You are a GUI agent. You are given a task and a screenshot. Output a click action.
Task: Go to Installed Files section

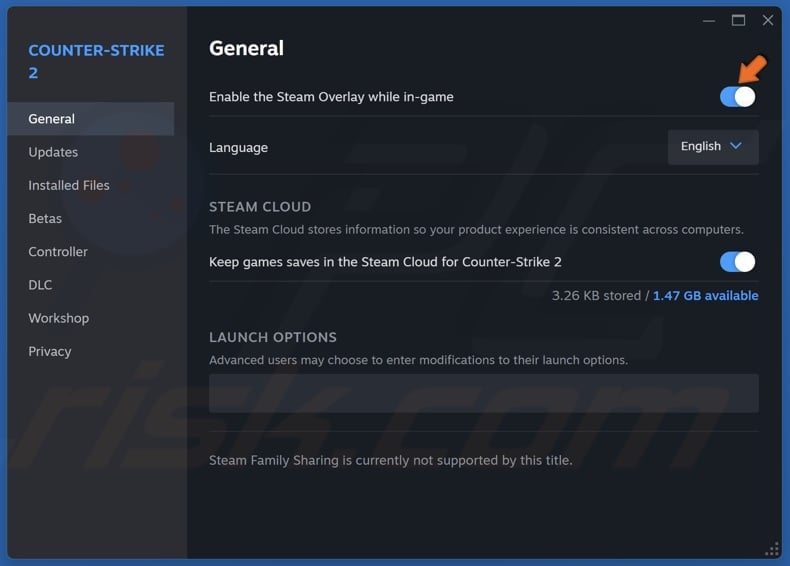pyautogui.click(x=69, y=185)
